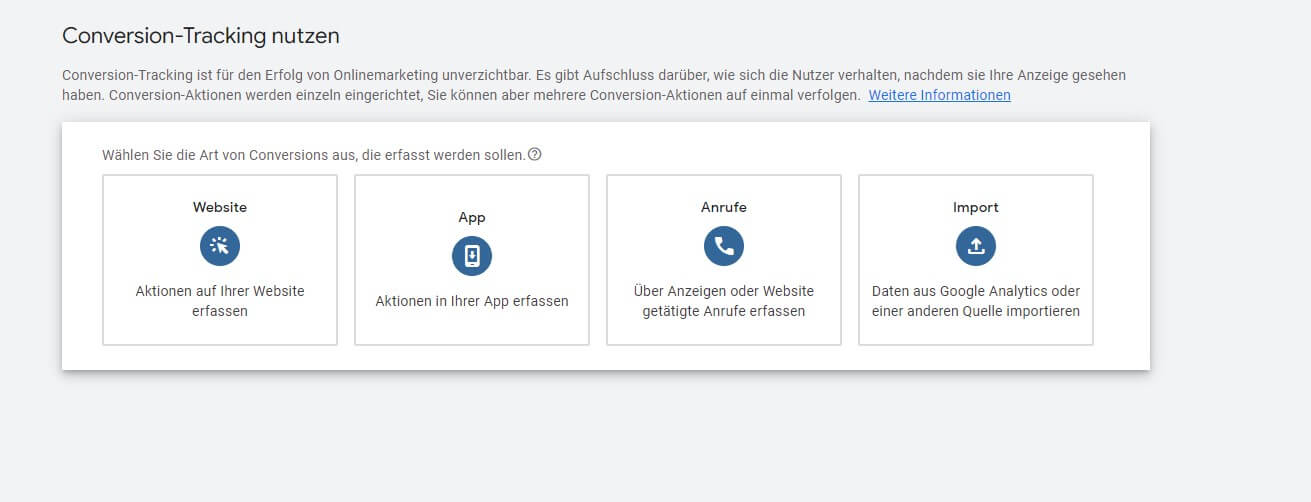This screenshot has width=1311, height=502.
Task: Pick the Import card title
Action: [976, 208]
